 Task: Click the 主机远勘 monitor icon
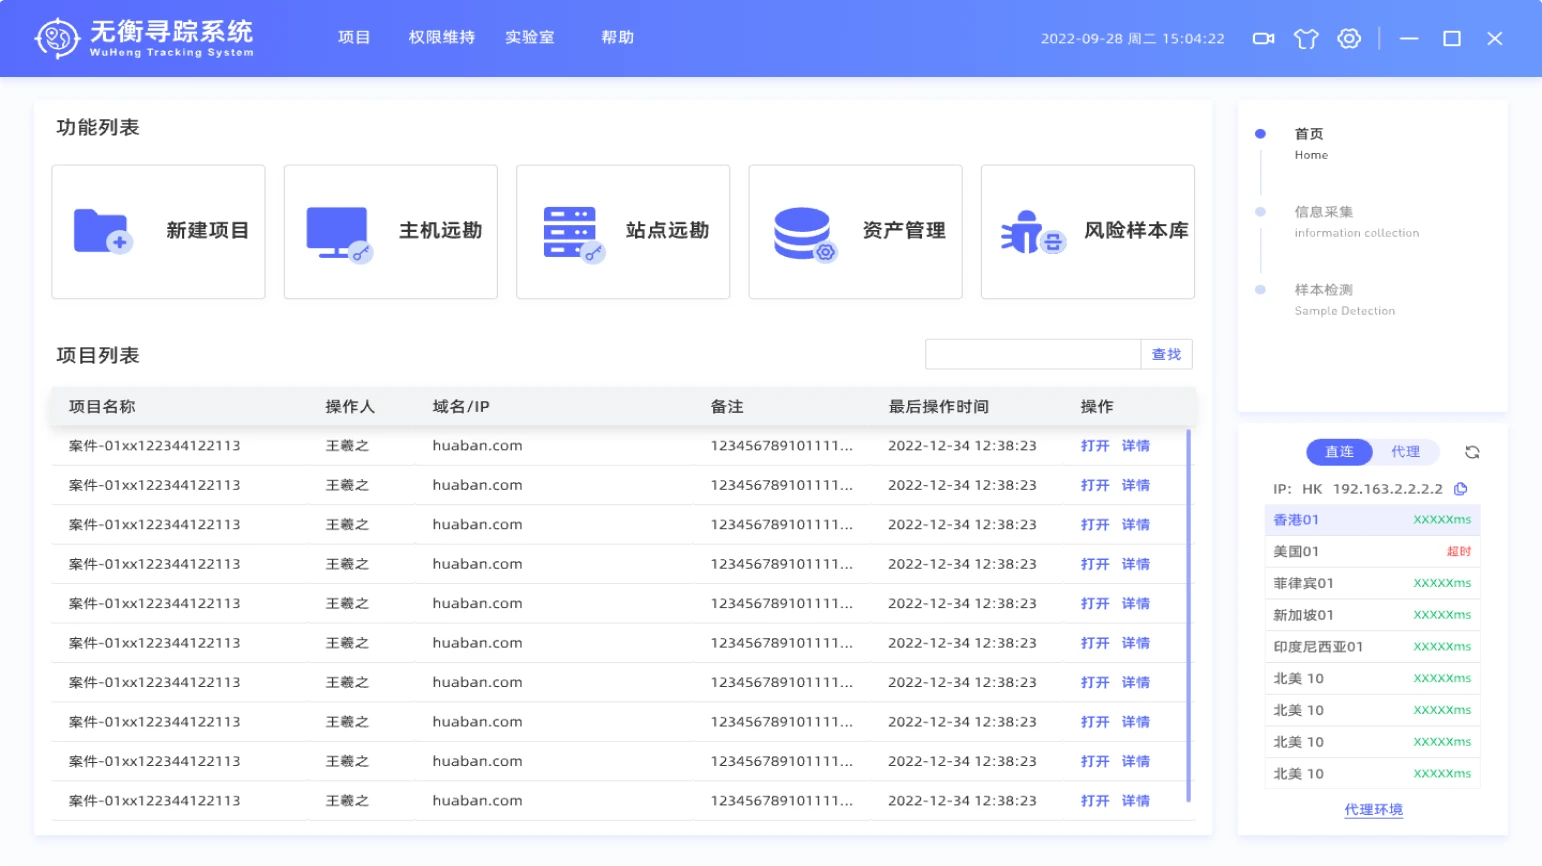339,233
